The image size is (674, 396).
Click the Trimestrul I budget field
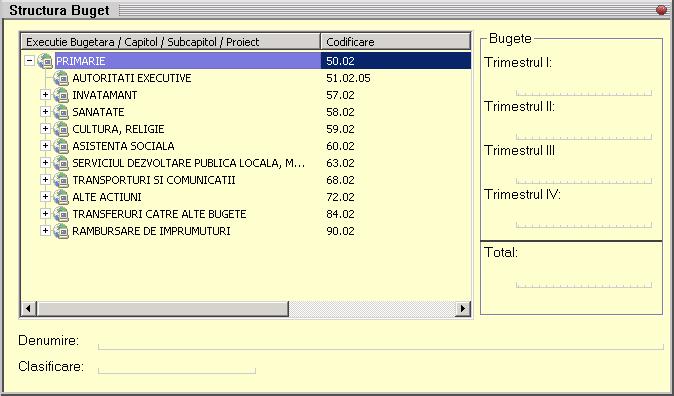click(584, 87)
